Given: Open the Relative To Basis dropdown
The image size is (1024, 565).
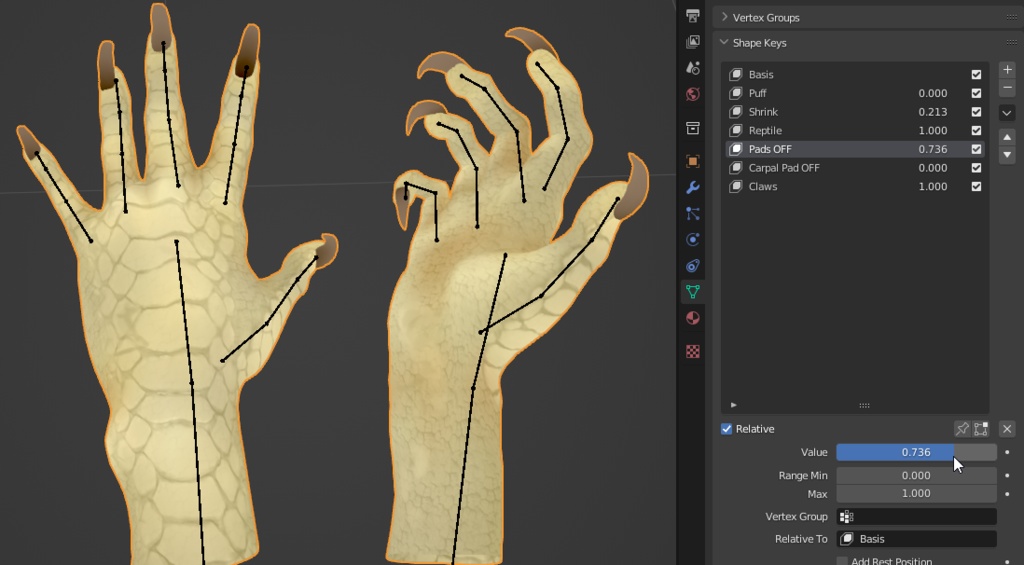Looking at the screenshot, I should [916, 539].
